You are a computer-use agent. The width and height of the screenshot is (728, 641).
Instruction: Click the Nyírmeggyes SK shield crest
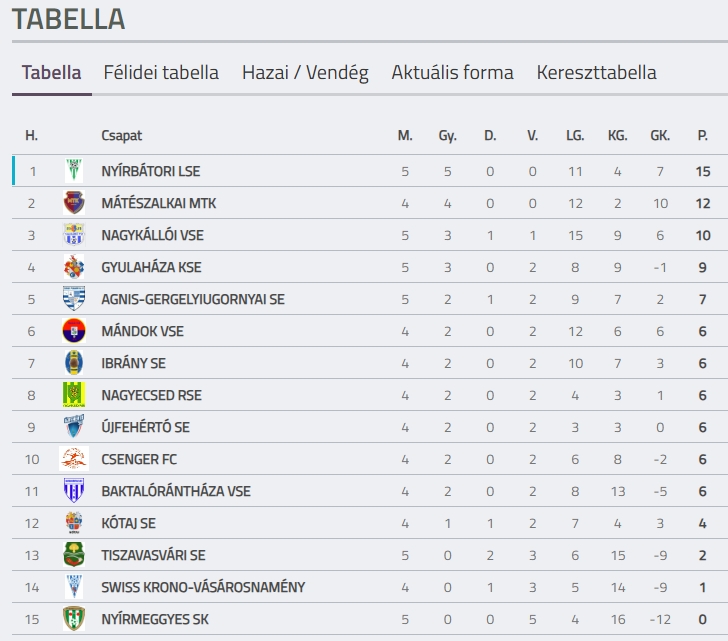[x=74, y=619]
